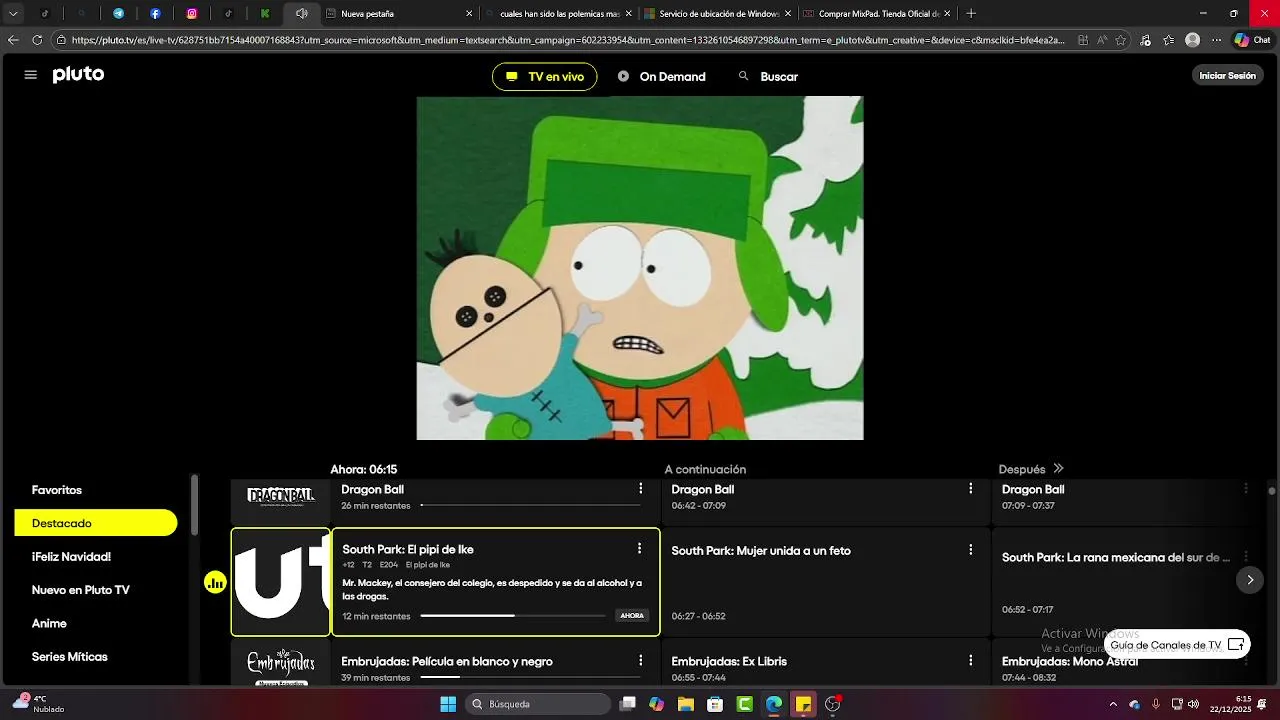Open options for Dragon Ball 07:09 - 07:37
The image size is (1280, 720).
1246,489
